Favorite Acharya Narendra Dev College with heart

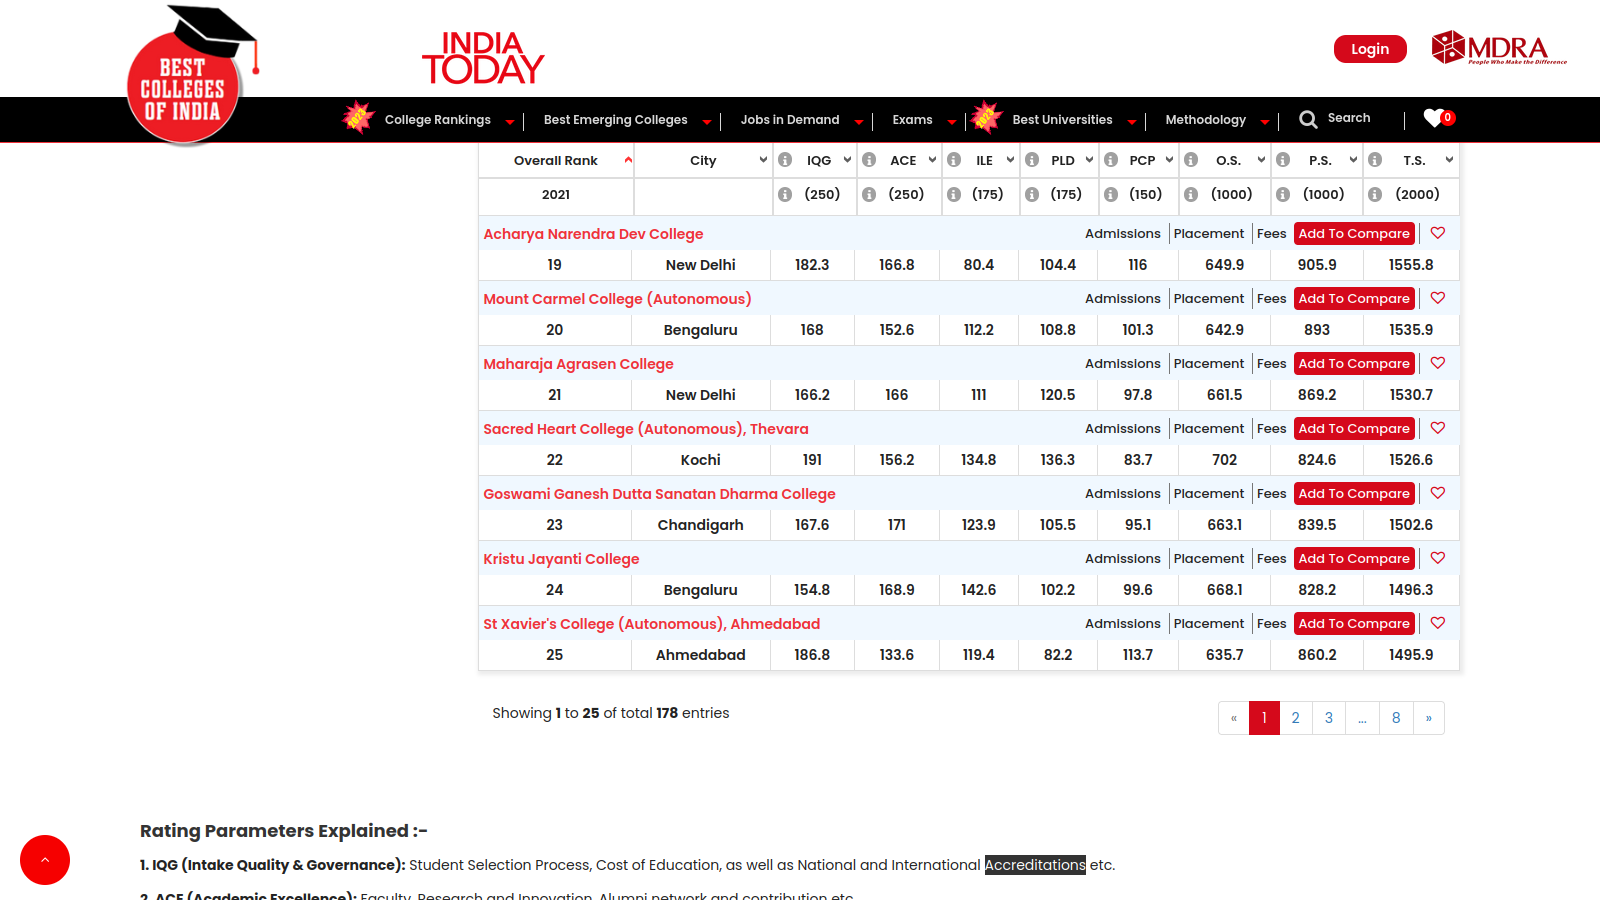click(x=1438, y=233)
